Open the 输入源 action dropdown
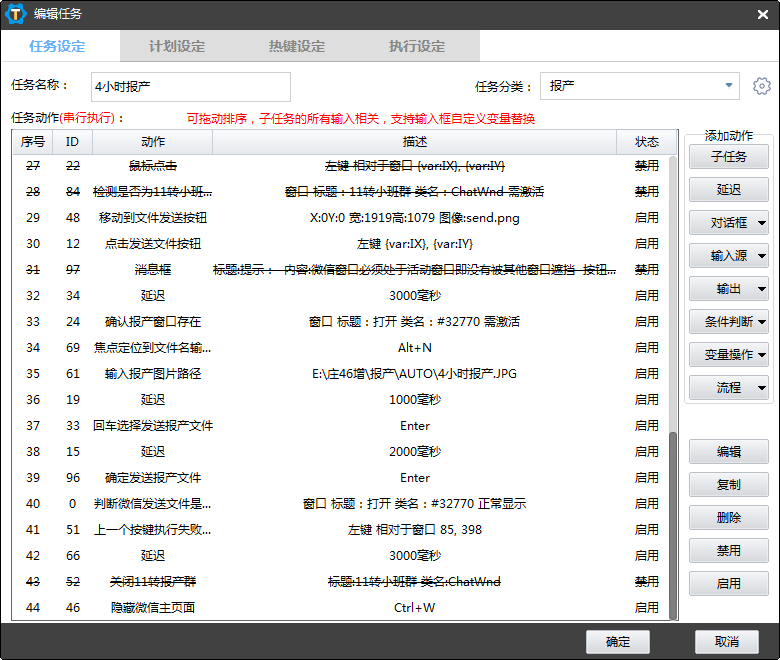 pyautogui.click(x=728, y=256)
